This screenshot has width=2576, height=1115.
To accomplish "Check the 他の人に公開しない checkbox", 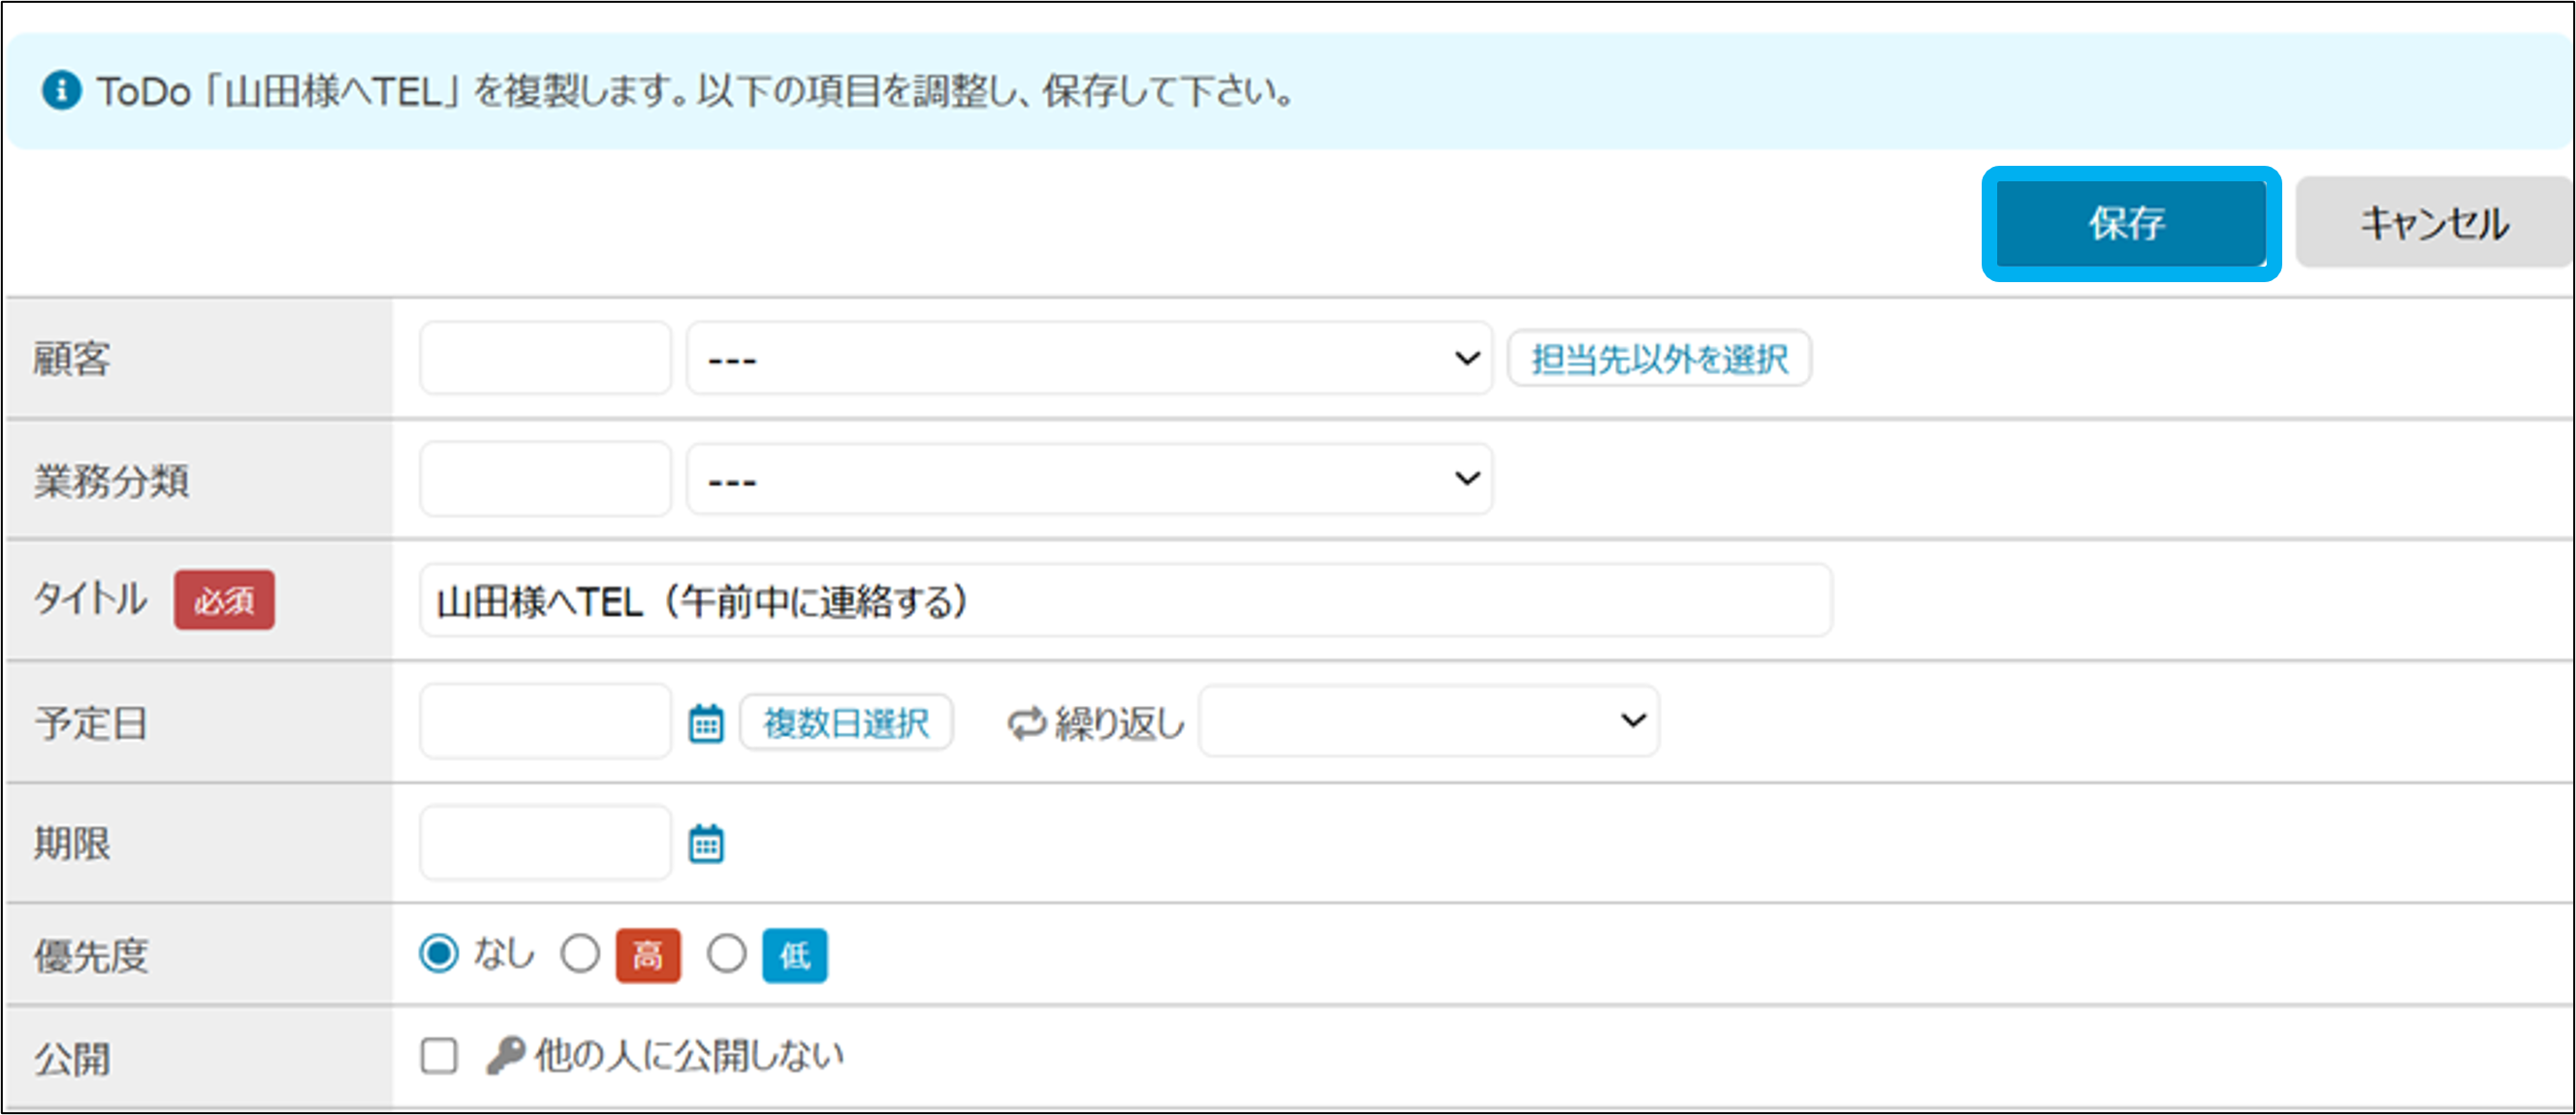I will click(x=439, y=1055).
